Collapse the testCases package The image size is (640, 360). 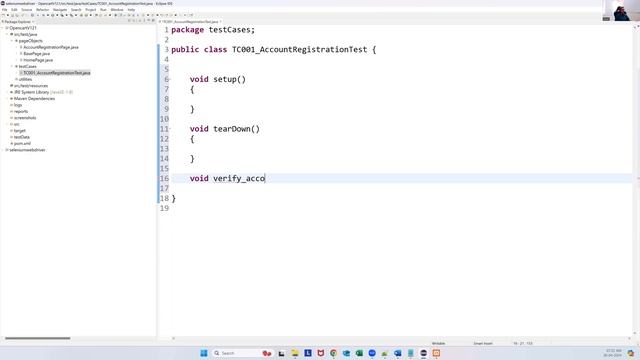[12, 67]
